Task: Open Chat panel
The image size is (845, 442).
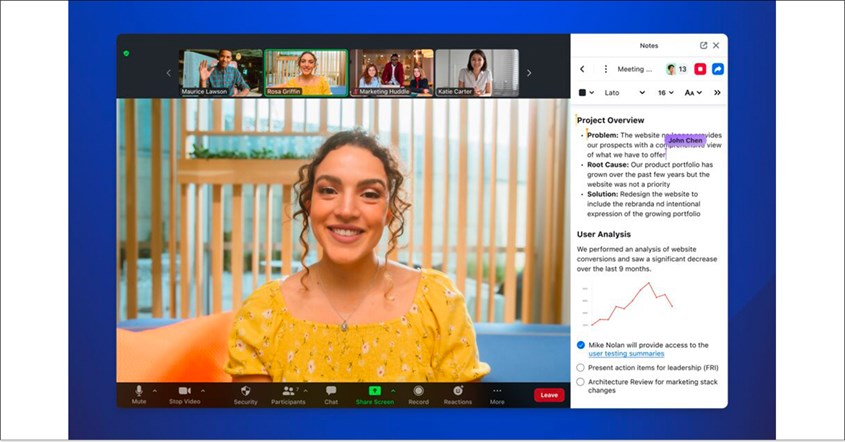Action: click(x=331, y=395)
